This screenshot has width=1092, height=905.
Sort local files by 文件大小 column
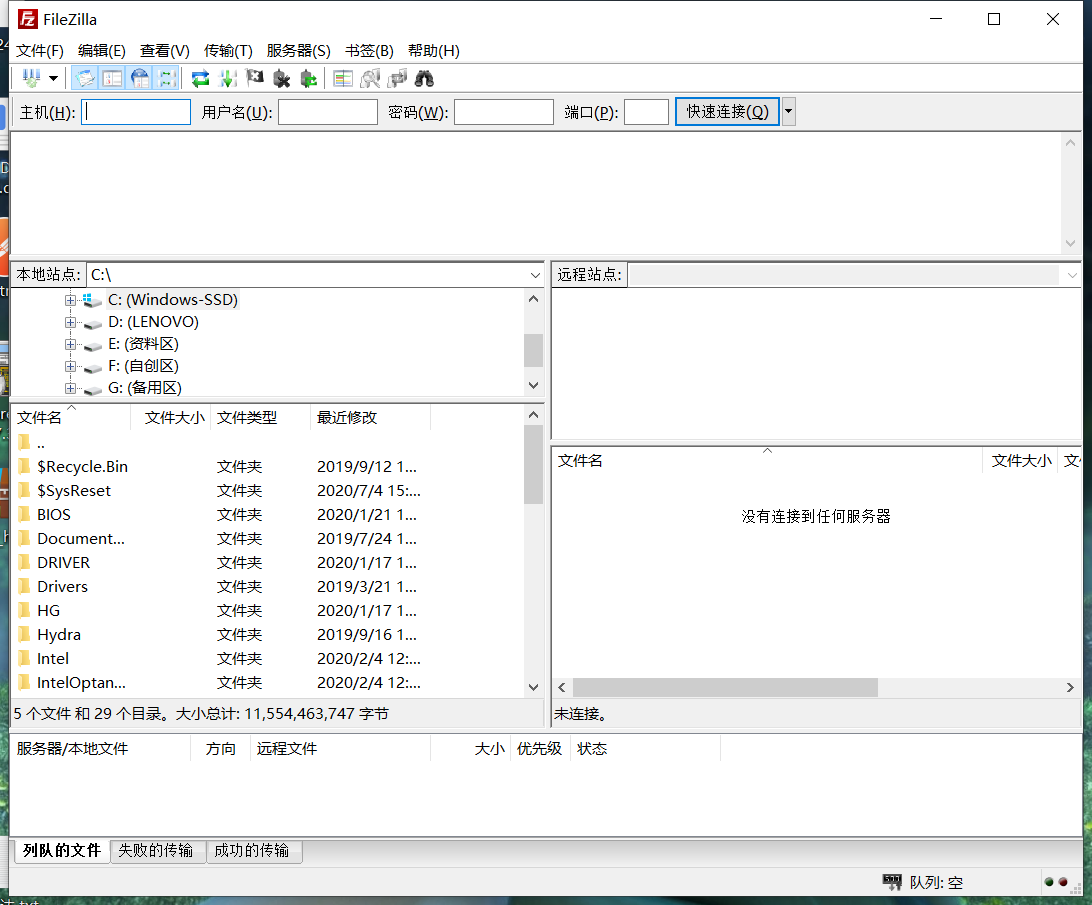coord(171,418)
